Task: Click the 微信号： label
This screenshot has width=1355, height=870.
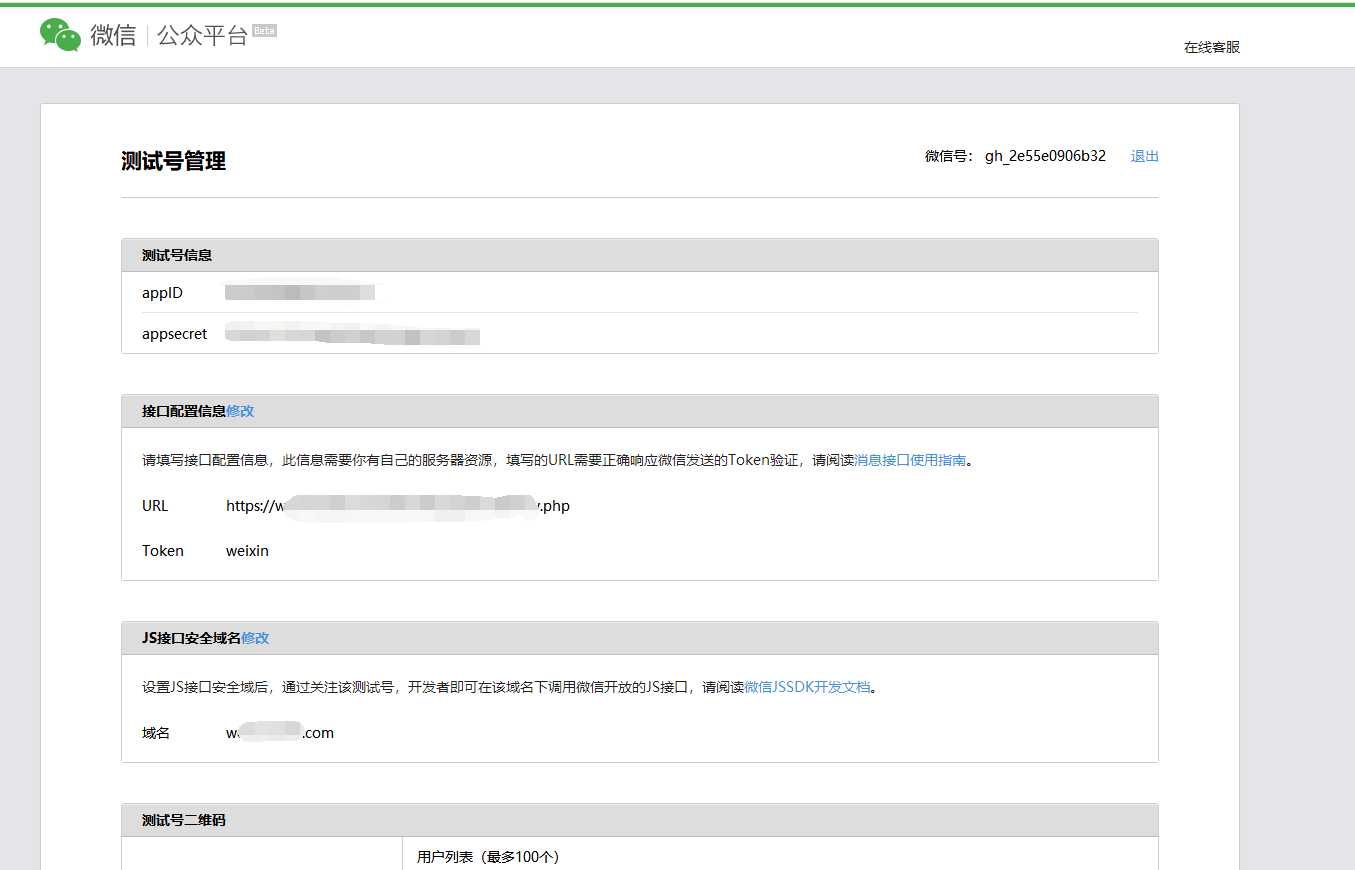Action: 950,156
